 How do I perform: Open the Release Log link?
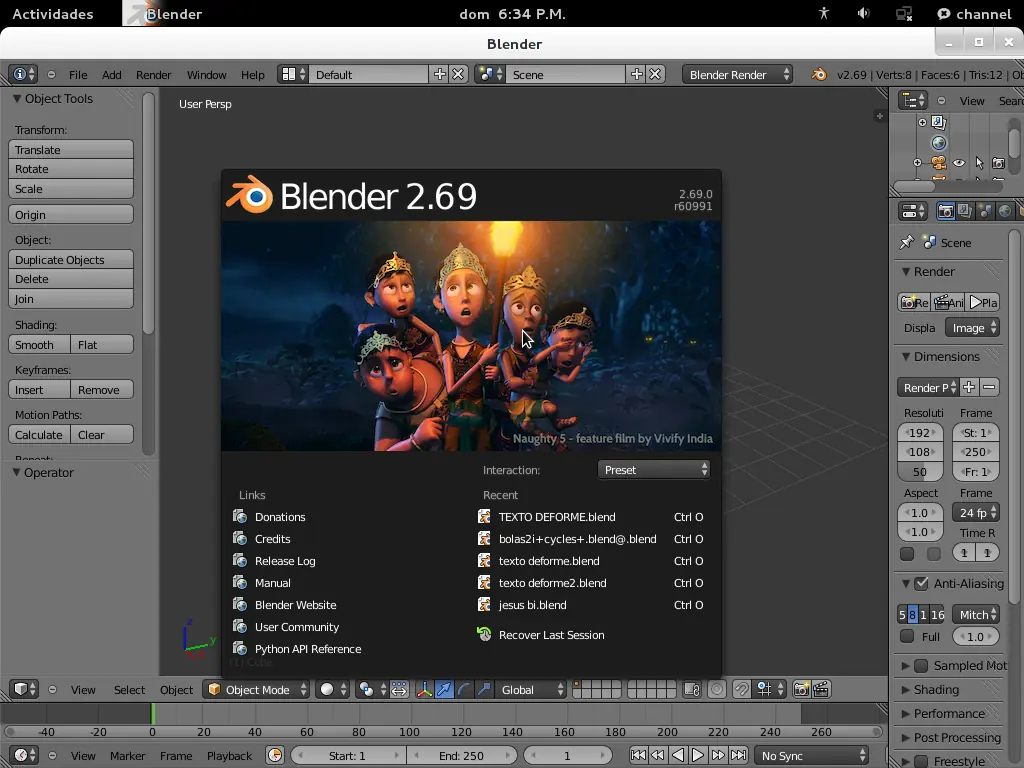285,561
